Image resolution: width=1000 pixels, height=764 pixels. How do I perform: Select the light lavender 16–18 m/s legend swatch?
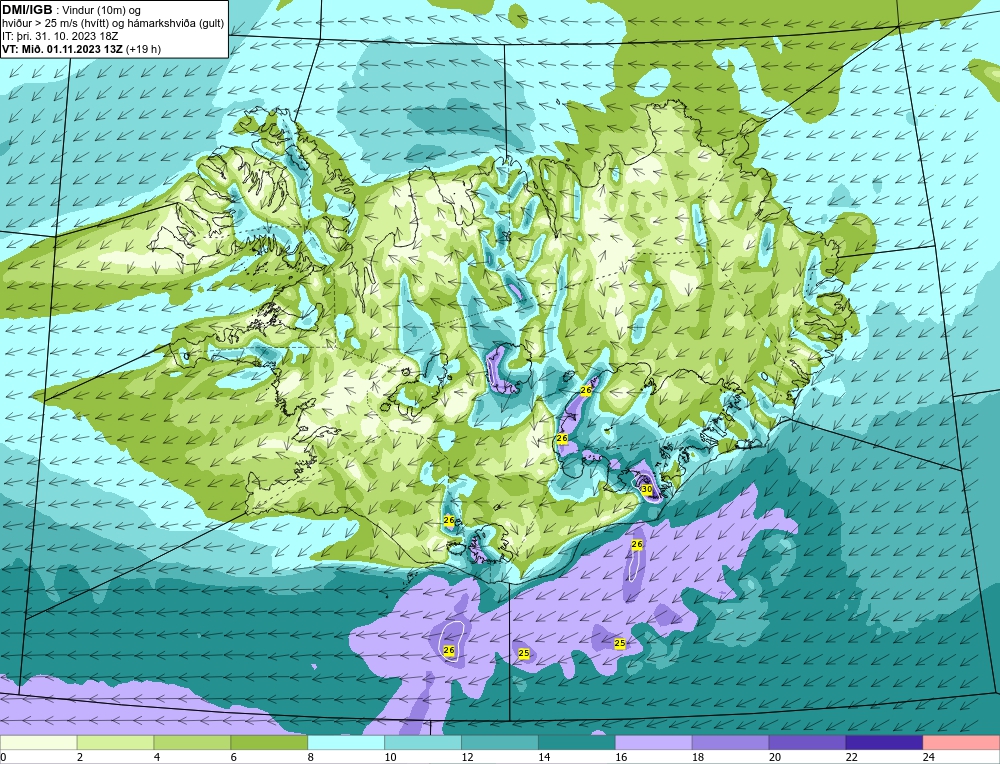(x=654, y=743)
